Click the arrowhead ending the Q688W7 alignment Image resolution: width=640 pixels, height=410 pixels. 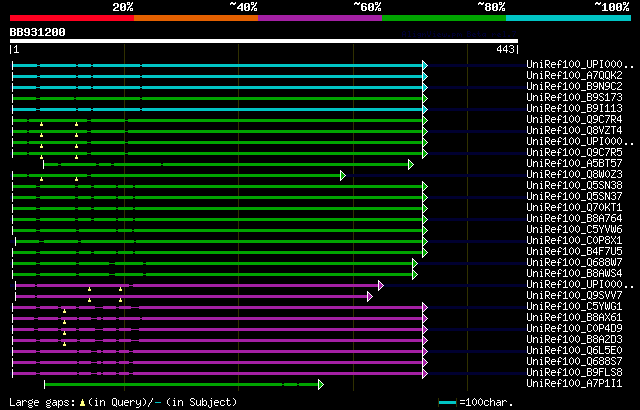coord(415,264)
